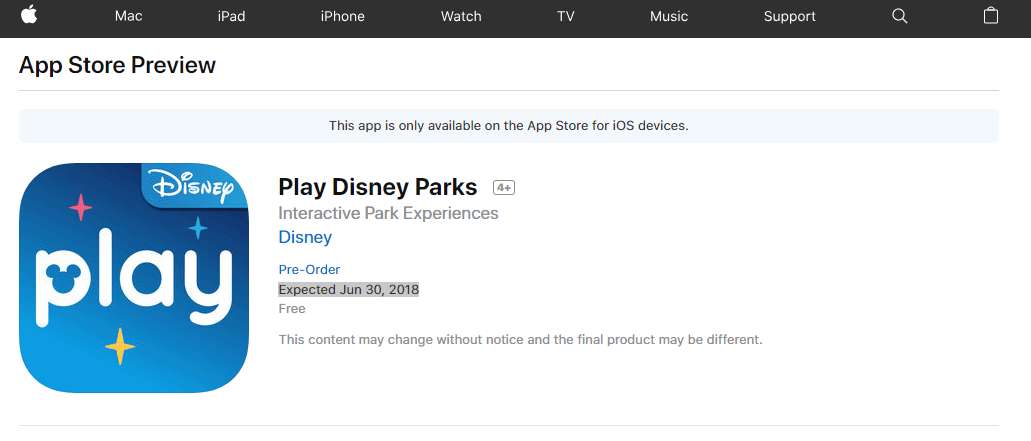Click the Interactive Park Experiences subtitle
Screen dimensions: 1031x441
(x=389, y=214)
